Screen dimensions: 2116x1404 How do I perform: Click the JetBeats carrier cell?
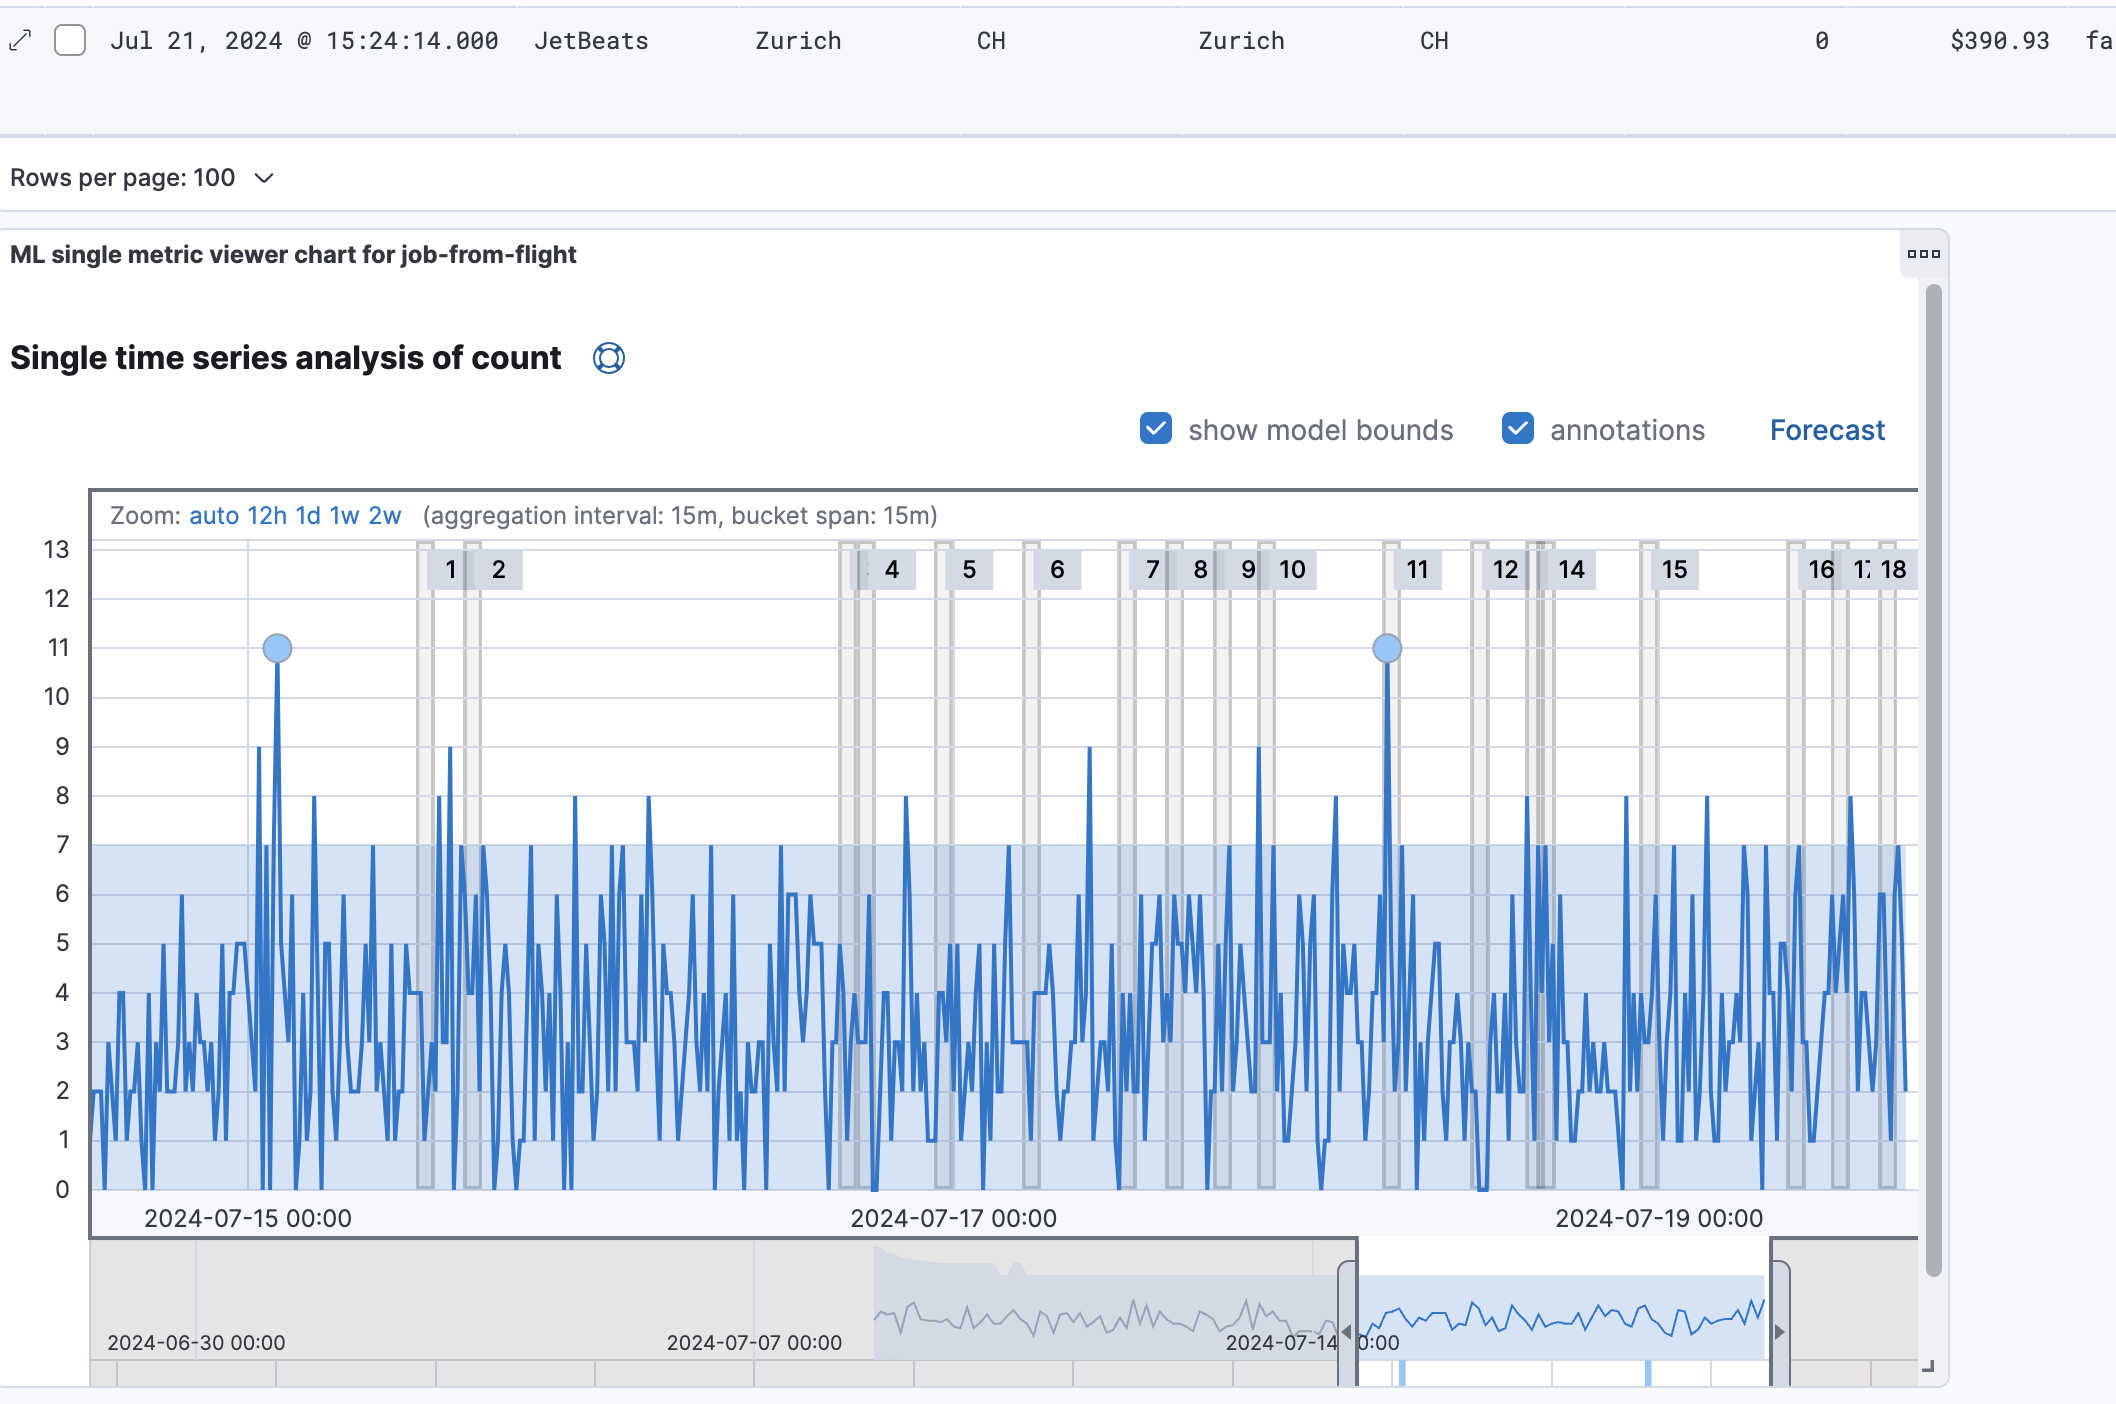(x=591, y=41)
